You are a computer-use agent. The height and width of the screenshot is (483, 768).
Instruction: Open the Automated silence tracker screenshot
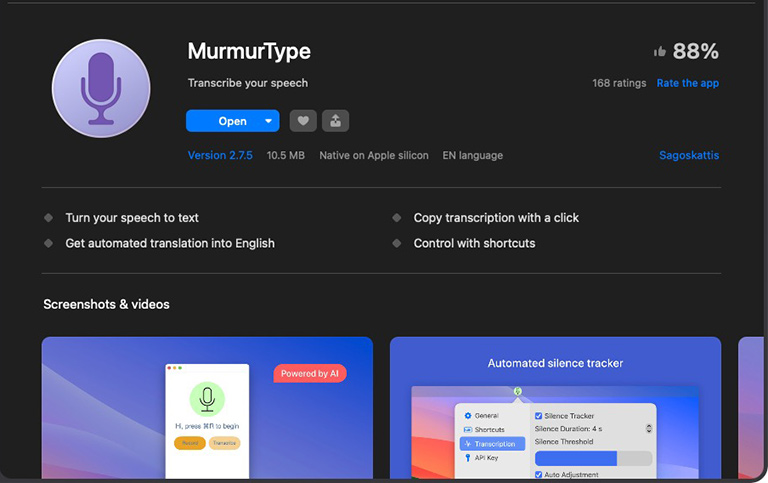coord(555,408)
